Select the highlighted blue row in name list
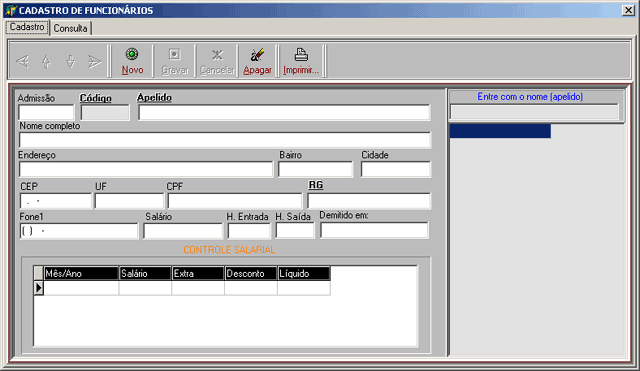Viewport: 640px width, 371px height. click(x=500, y=131)
